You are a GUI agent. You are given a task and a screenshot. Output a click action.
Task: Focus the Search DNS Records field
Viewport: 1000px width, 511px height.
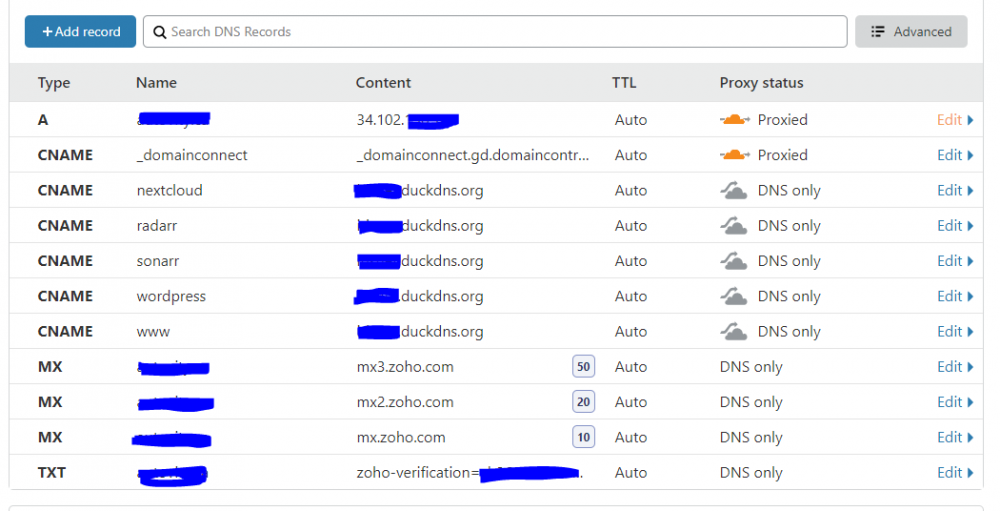495,31
